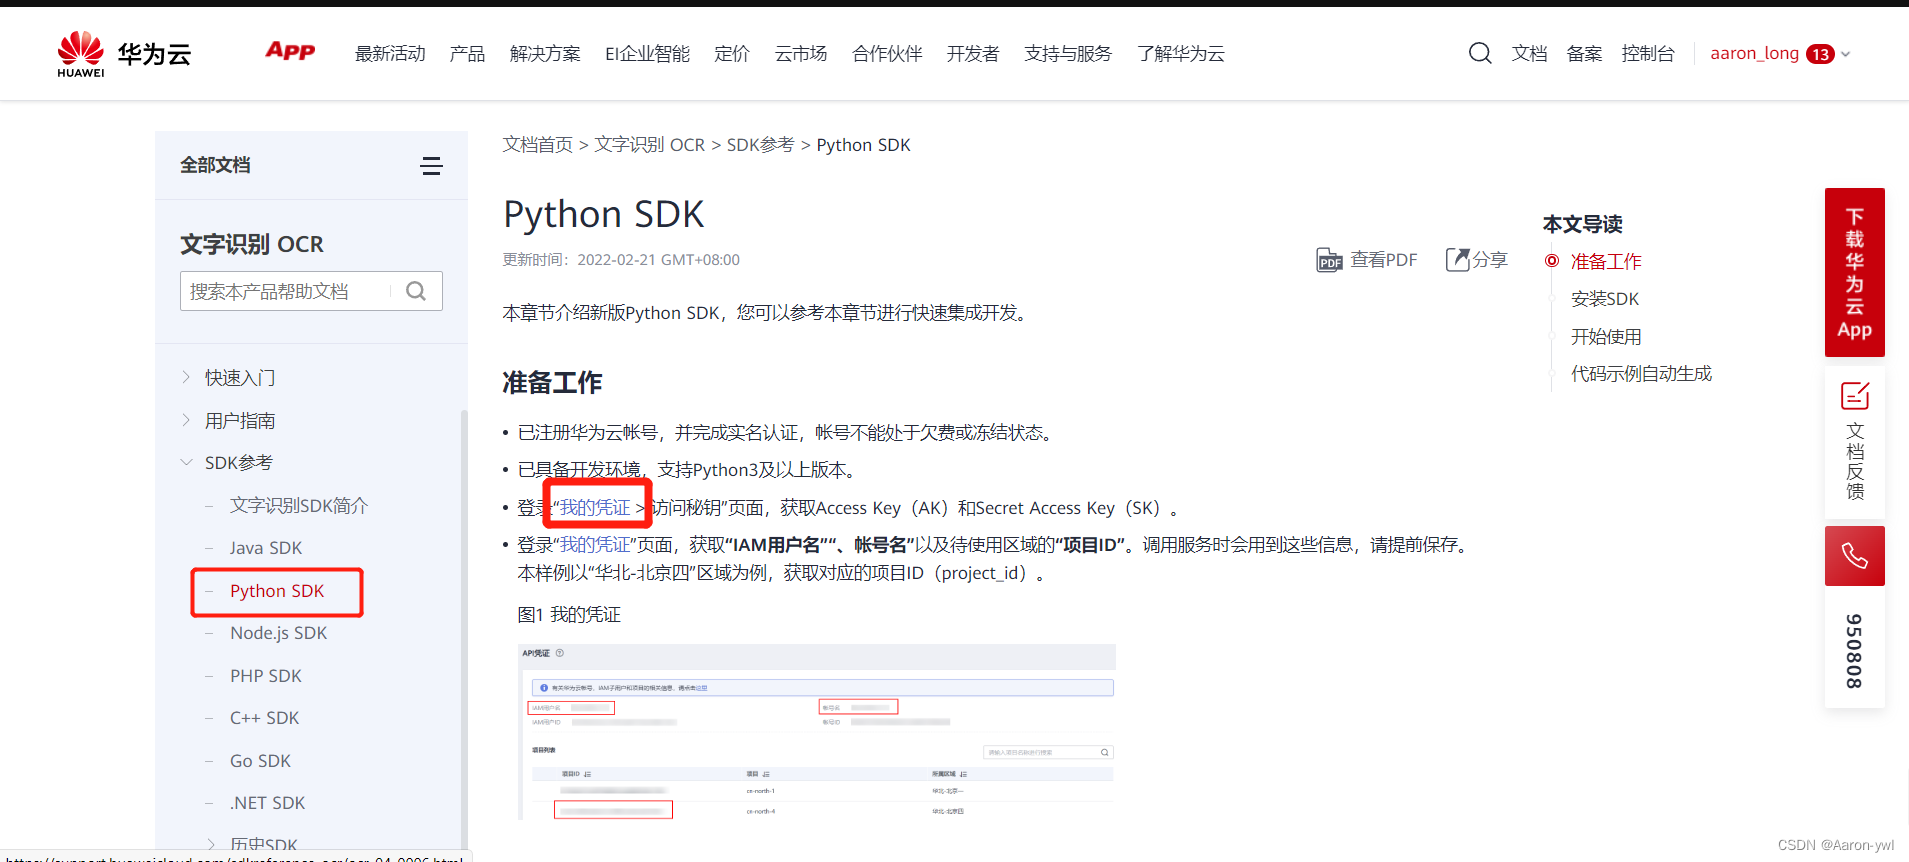Open Java SDK in the sidebar
The image size is (1909, 862).
[x=266, y=548]
